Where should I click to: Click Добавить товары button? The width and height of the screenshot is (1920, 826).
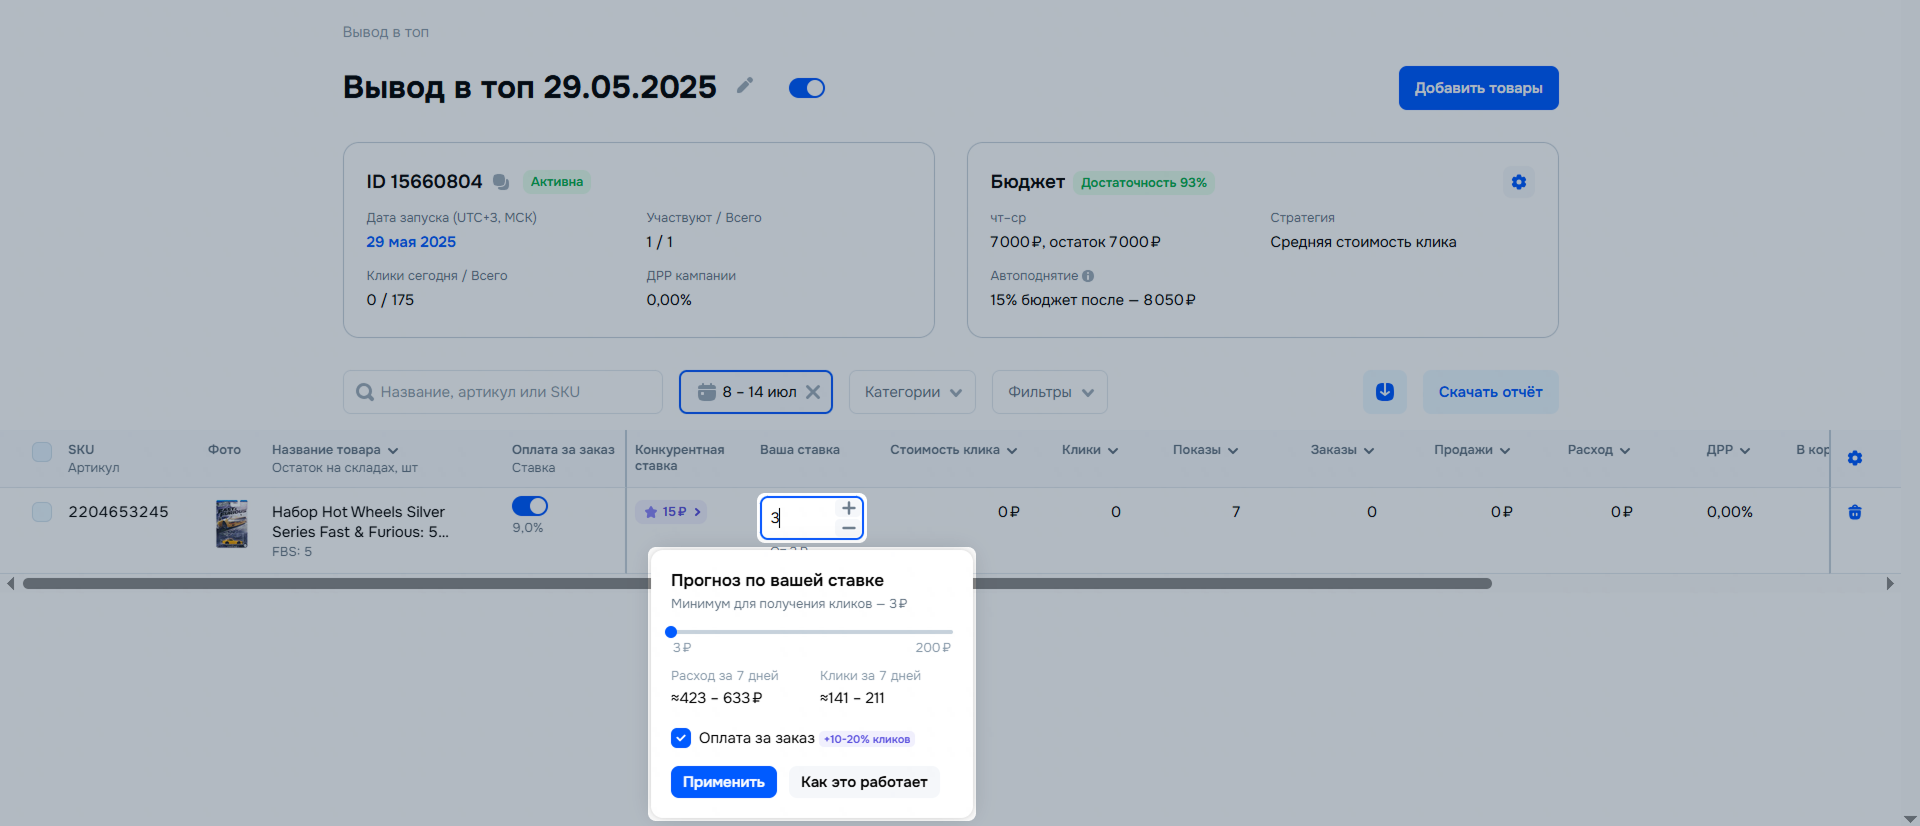pos(1477,88)
